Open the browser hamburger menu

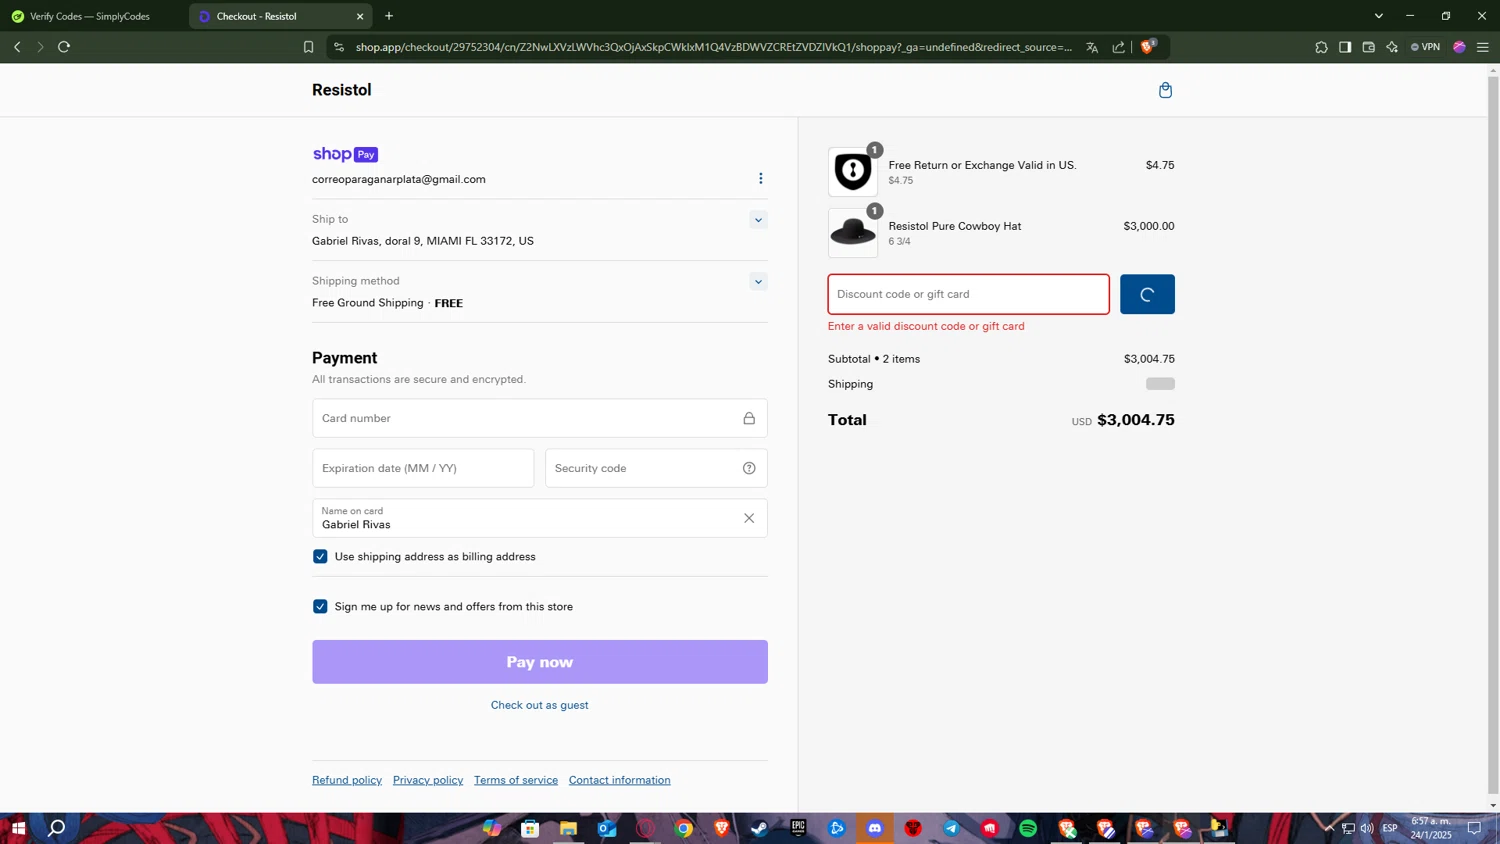click(1483, 47)
